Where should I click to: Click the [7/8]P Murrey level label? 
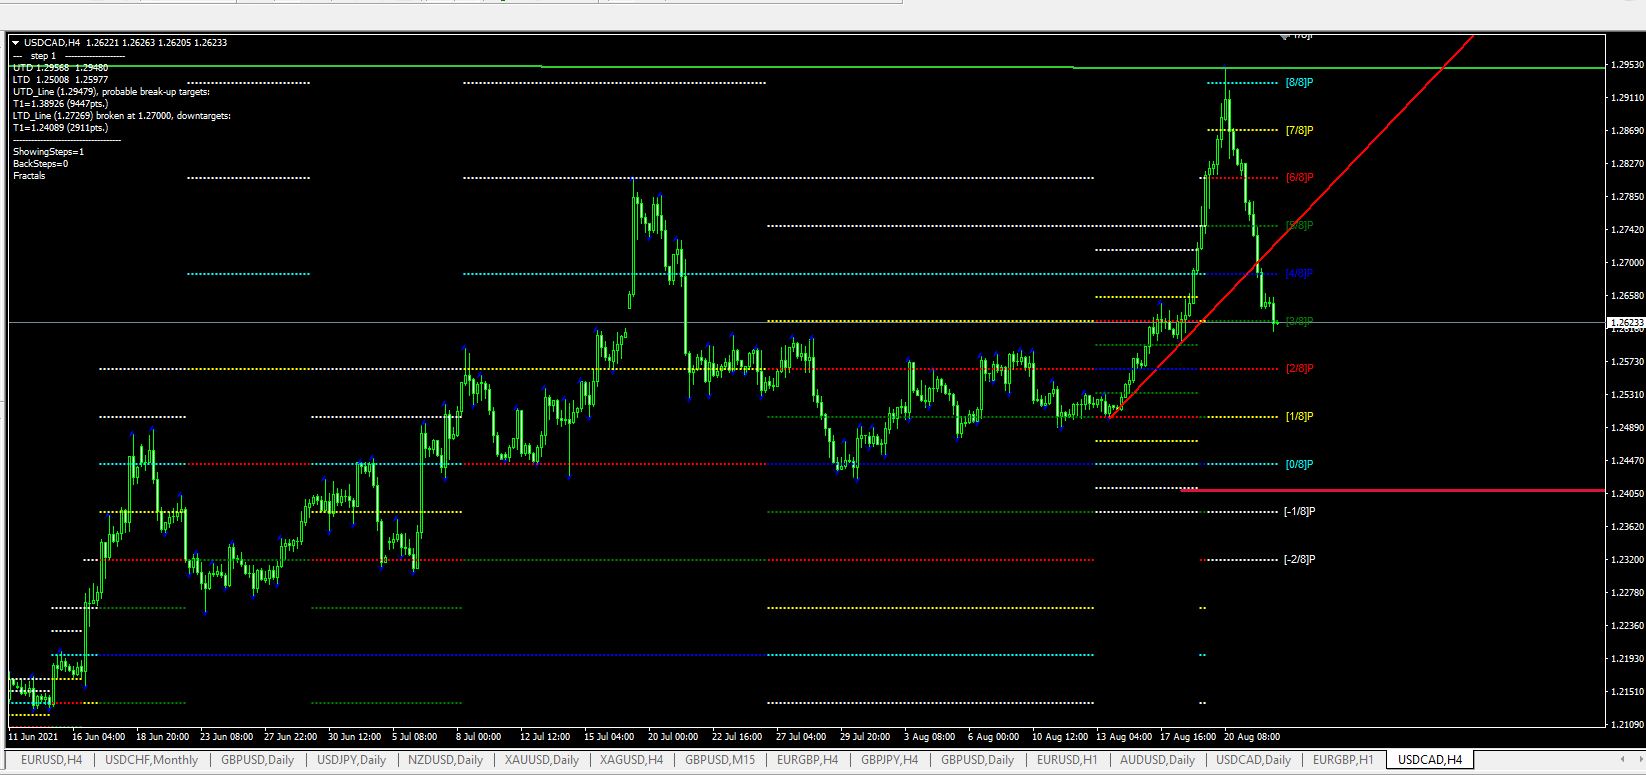tap(1299, 130)
